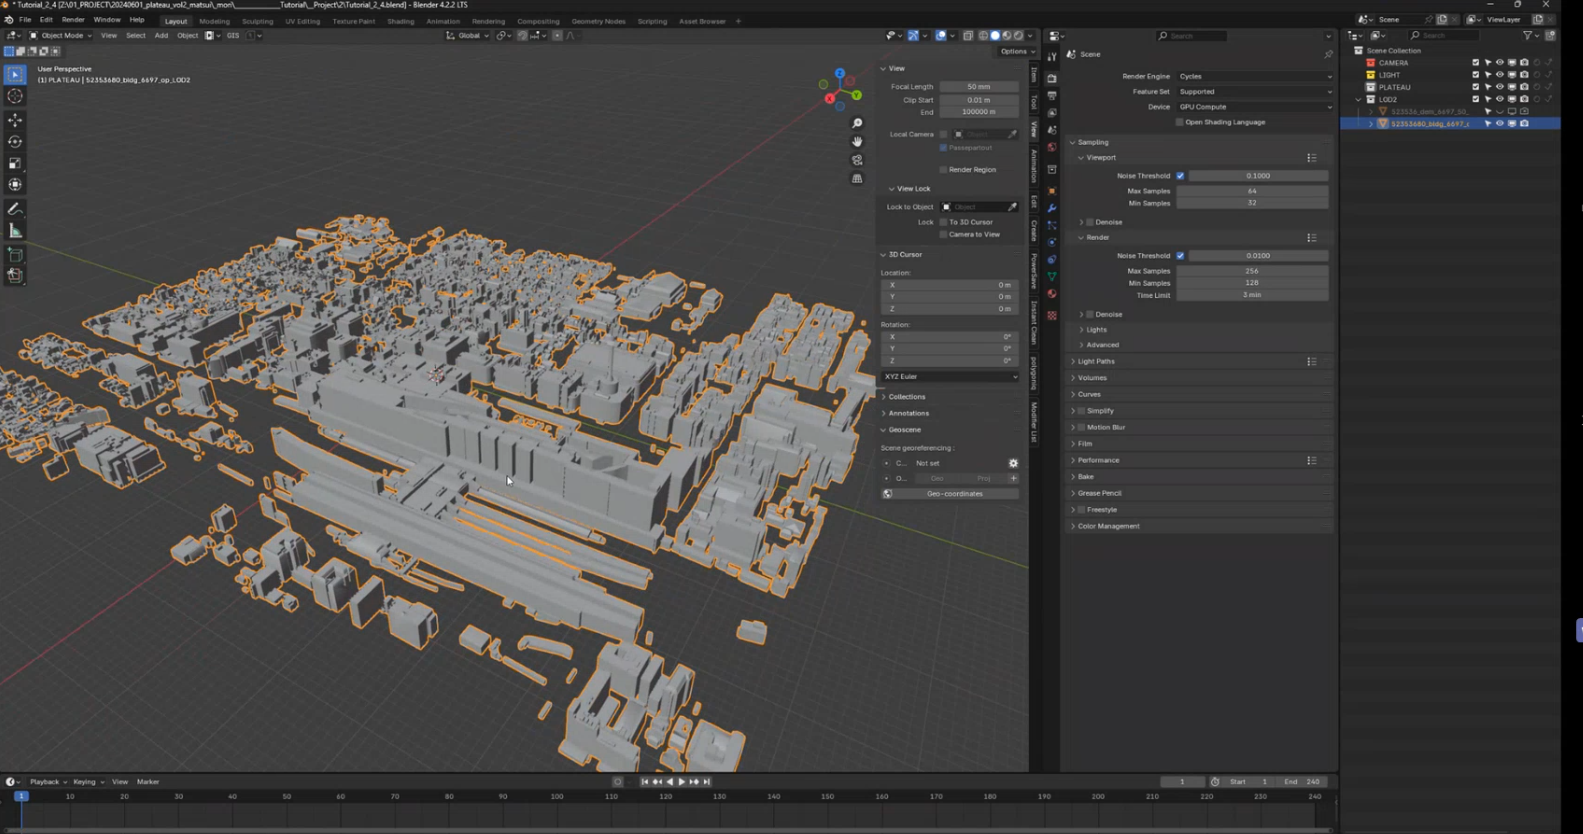
Task: Toggle Viewport Noise Threshold checkbox
Action: point(1180,176)
